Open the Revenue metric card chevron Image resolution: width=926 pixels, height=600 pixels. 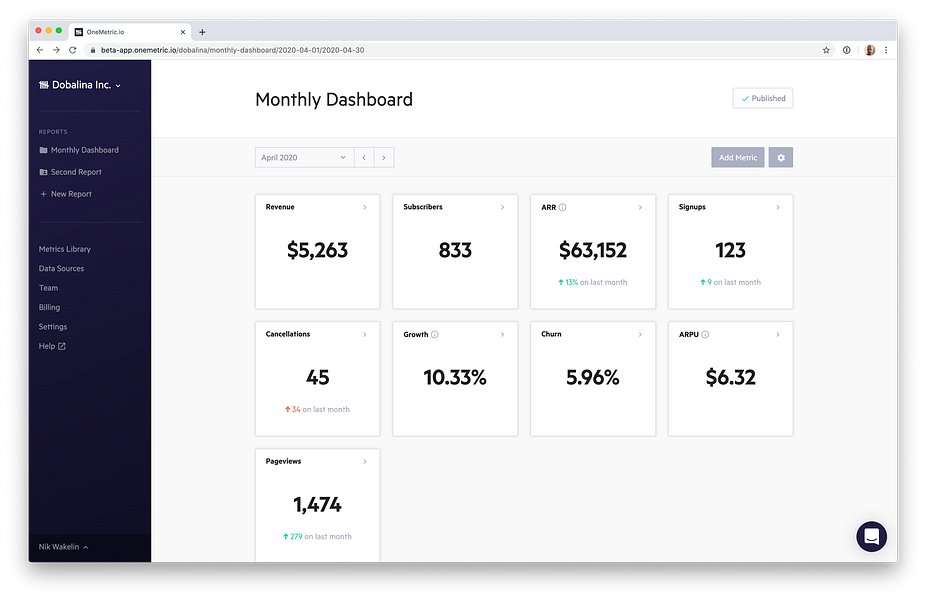click(x=364, y=207)
